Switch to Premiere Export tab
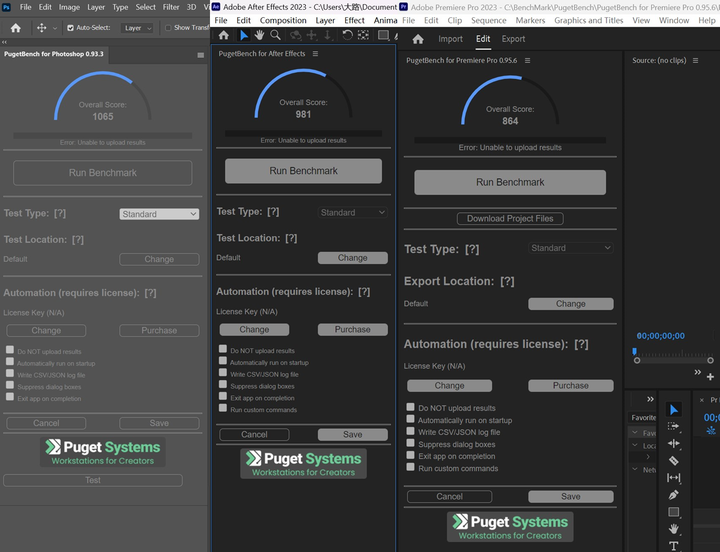 [513, 39]
